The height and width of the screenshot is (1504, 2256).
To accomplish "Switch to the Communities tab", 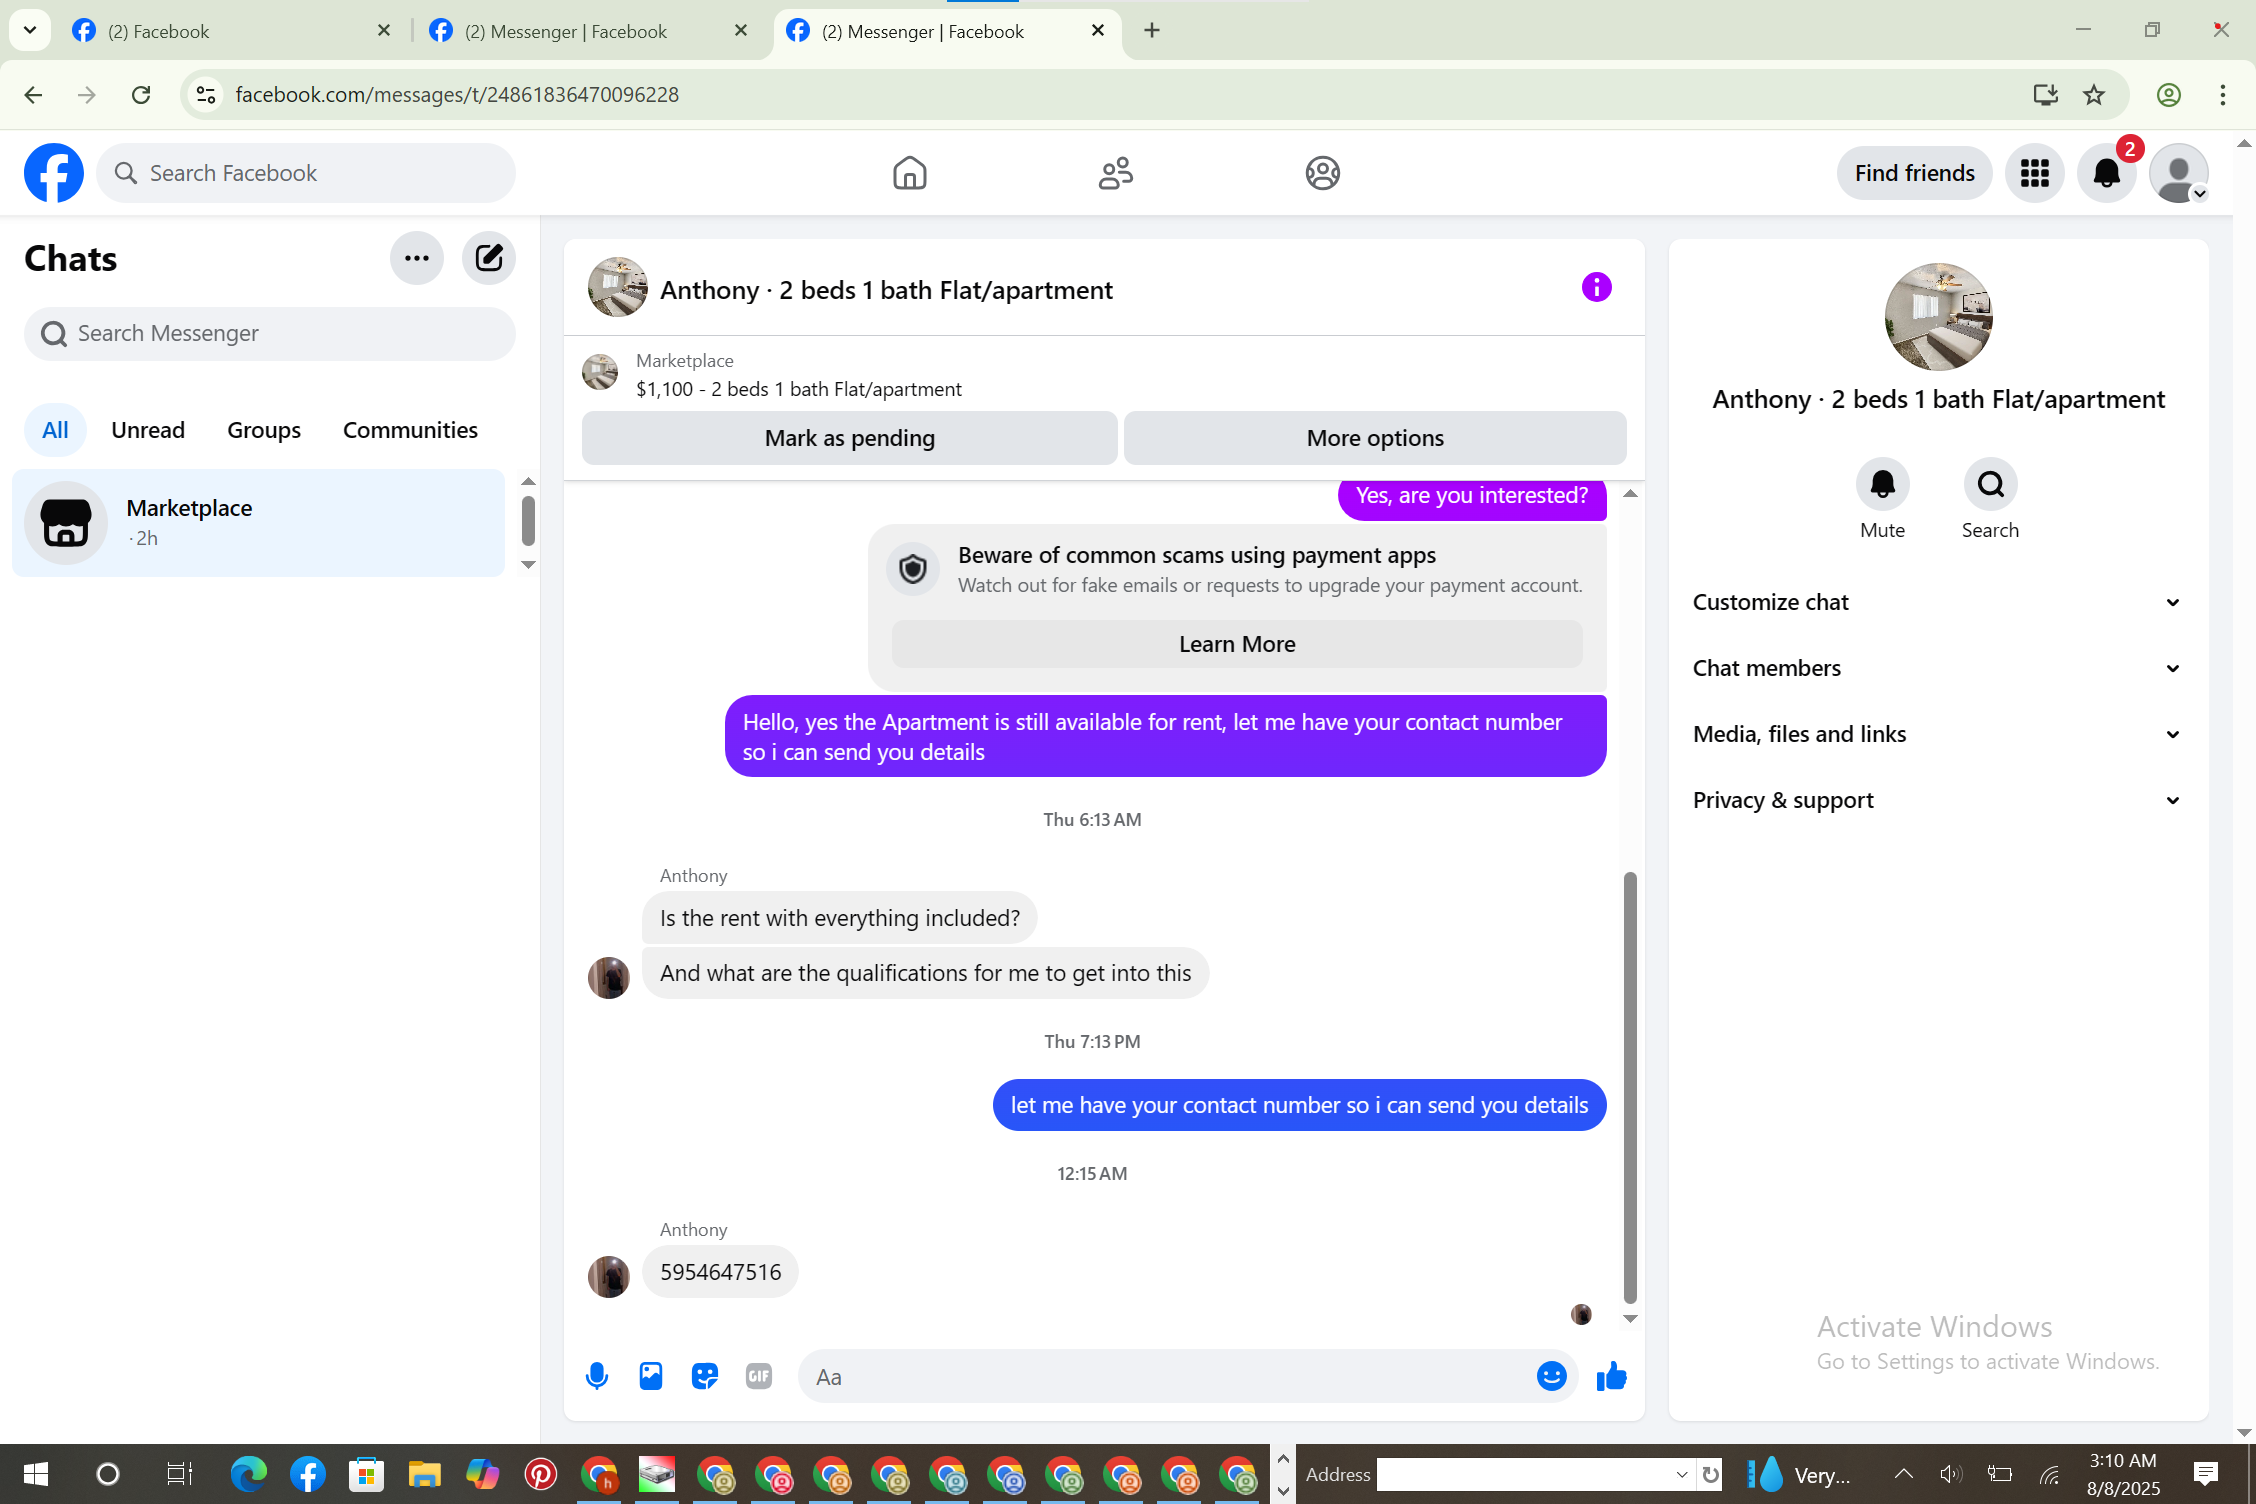I will 410,430.
